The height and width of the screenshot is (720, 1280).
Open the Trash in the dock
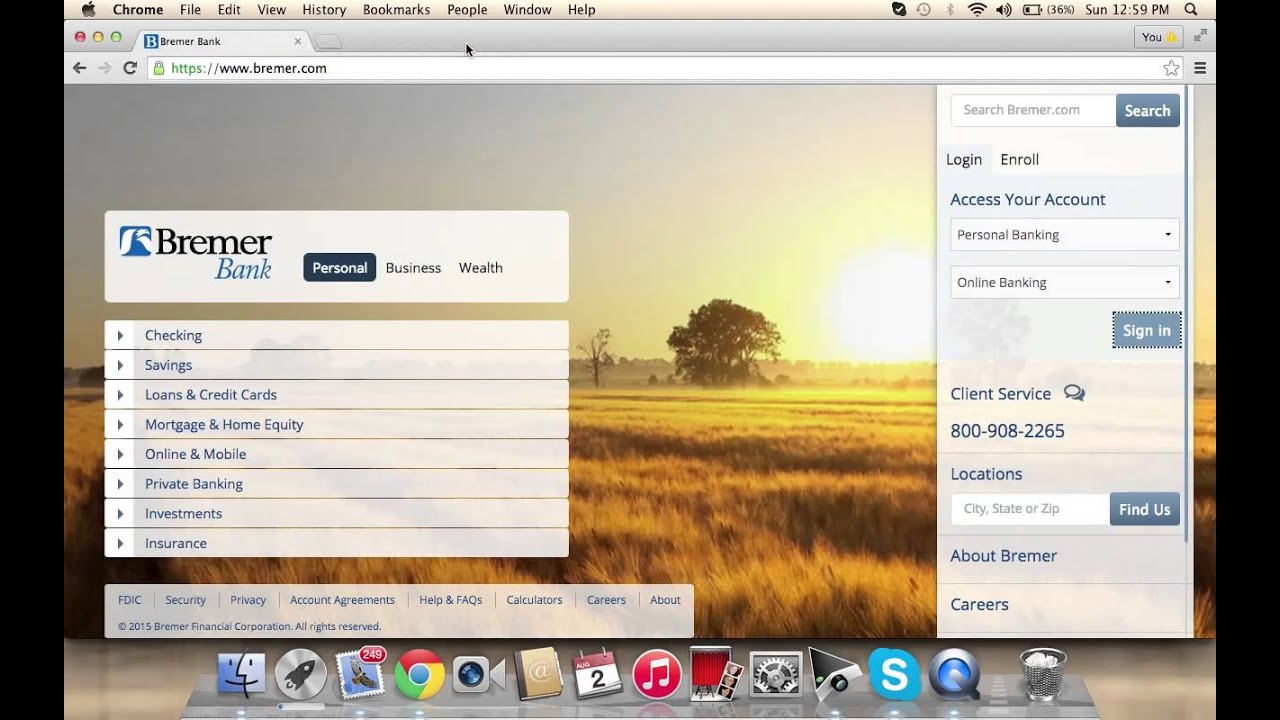point(1042,674)
